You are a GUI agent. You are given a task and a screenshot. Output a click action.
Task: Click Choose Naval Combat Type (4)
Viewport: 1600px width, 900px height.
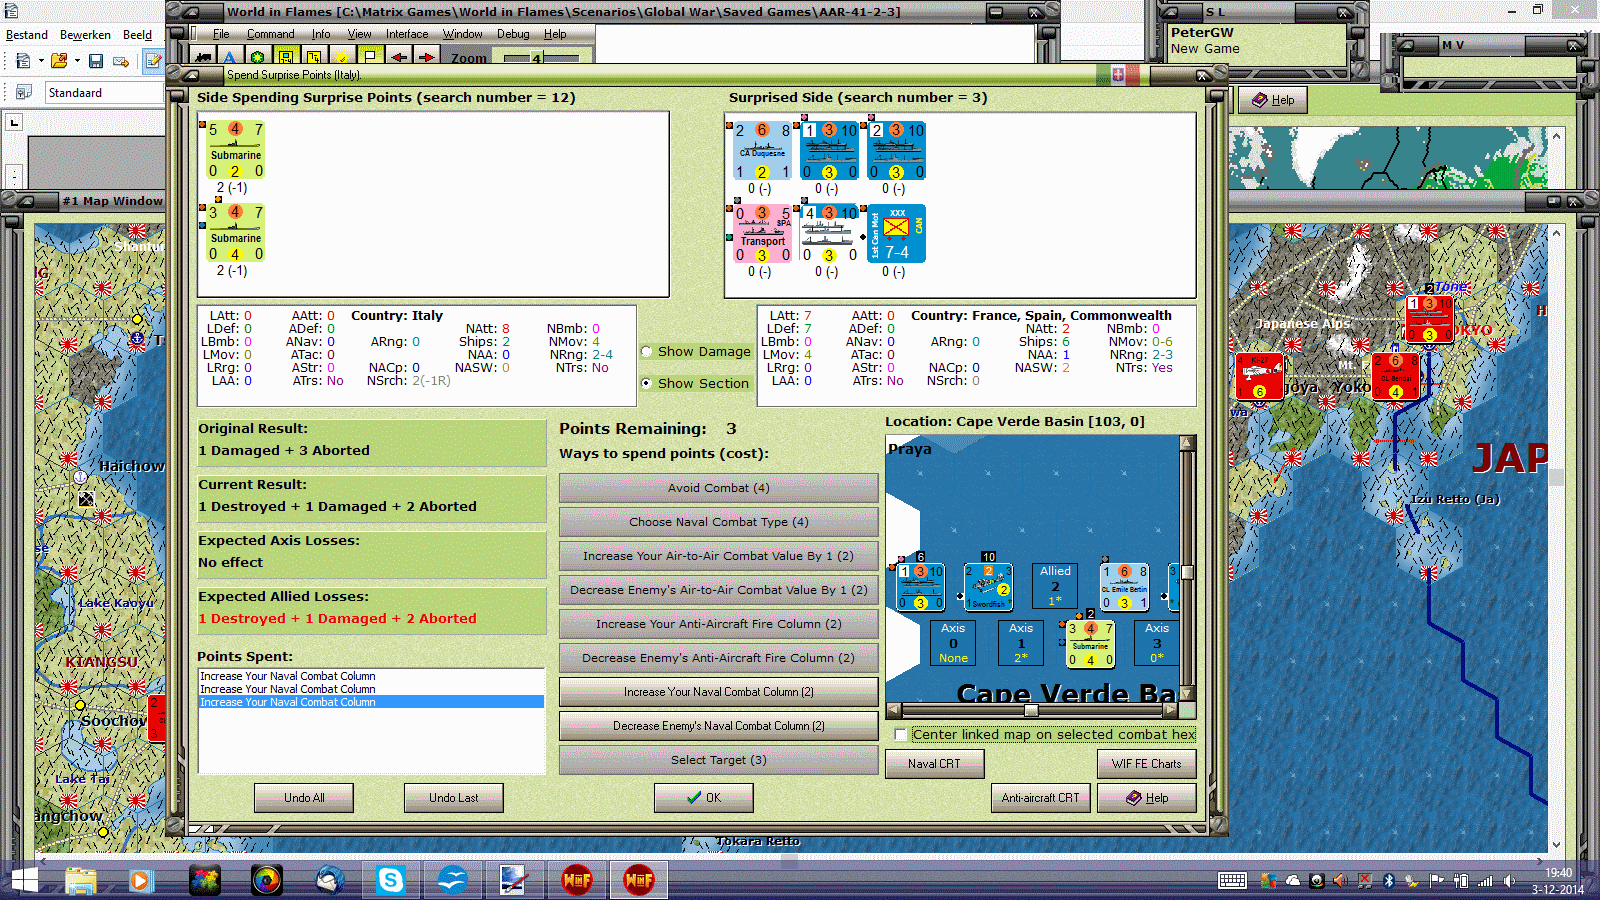click(719, 522)
